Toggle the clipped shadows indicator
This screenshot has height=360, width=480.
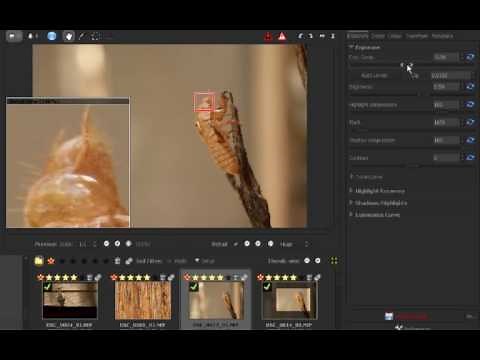[x=268, y=36]
